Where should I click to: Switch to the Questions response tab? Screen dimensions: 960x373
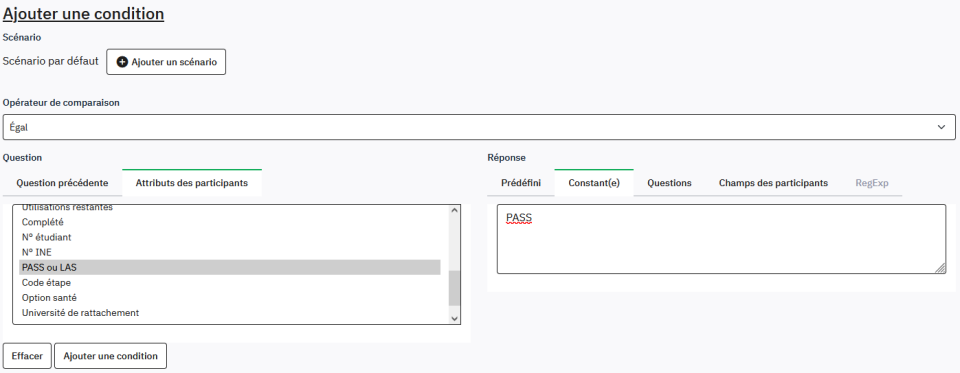point(669,183)
